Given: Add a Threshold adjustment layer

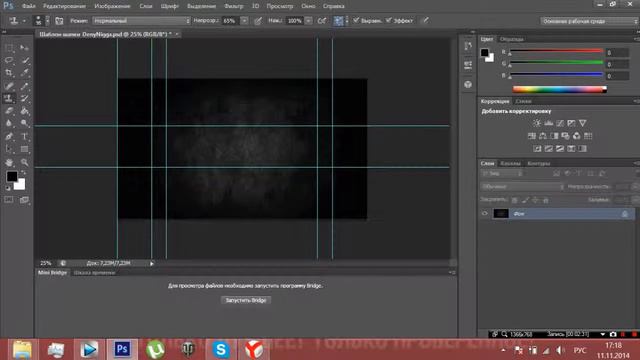Looking at the screenshot, I should 560,149.
